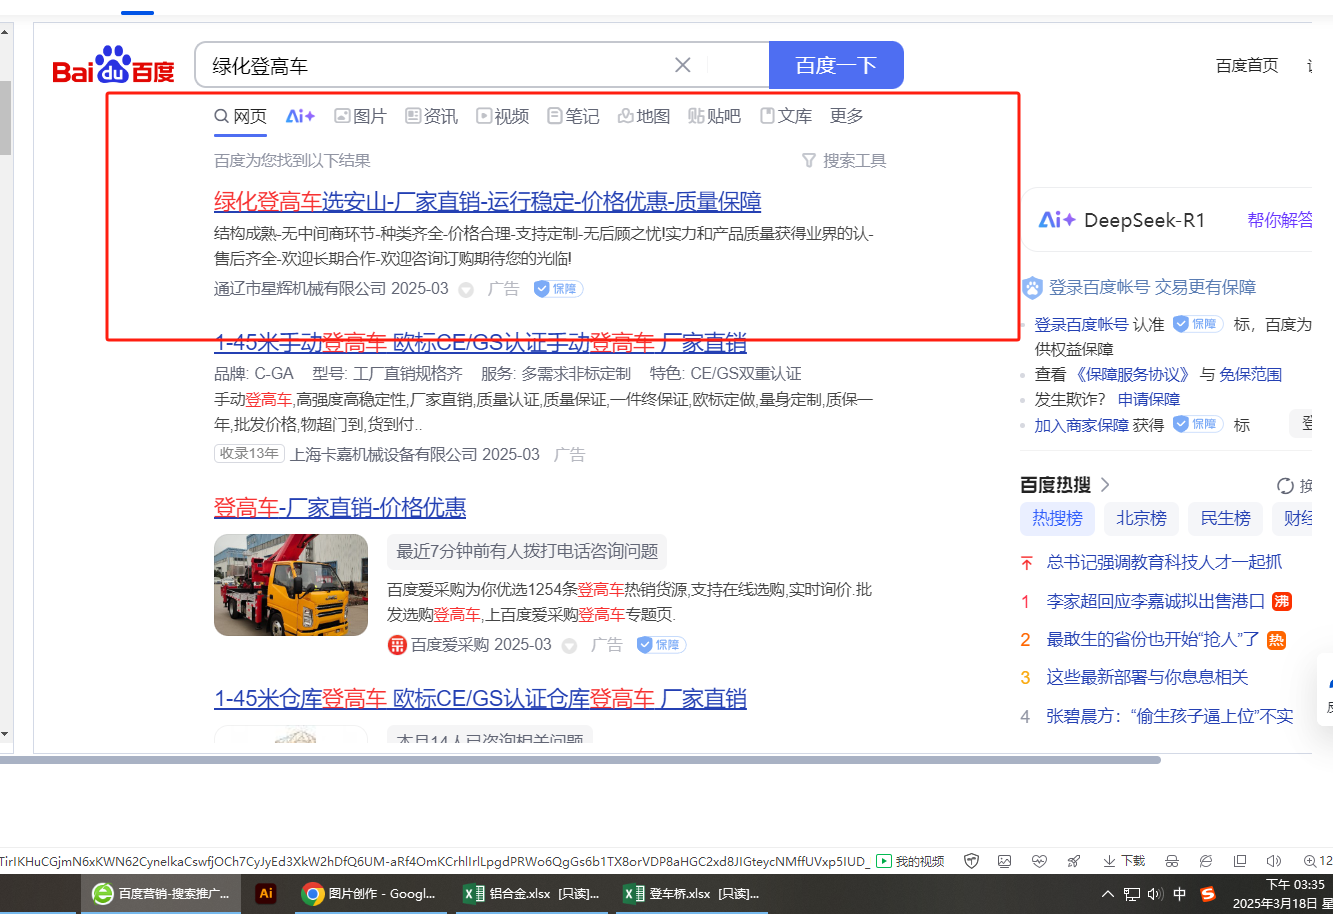
Task: Click the red and yellow truck thumbnail
Action: [291, 585]
